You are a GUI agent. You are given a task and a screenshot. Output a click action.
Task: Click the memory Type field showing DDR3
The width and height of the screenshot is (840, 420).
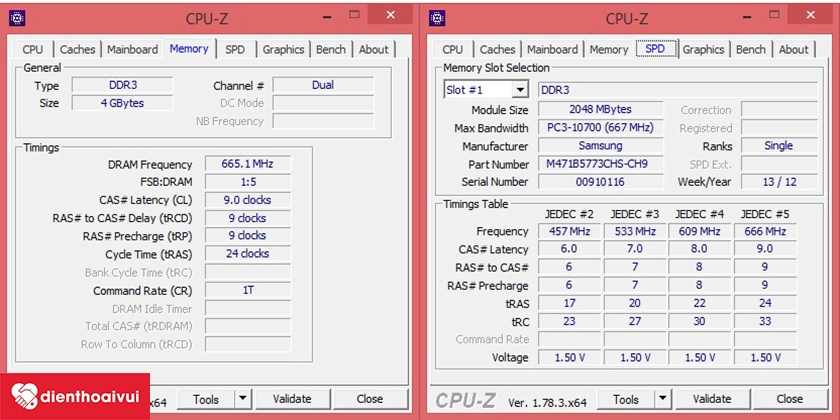point(123,85)
